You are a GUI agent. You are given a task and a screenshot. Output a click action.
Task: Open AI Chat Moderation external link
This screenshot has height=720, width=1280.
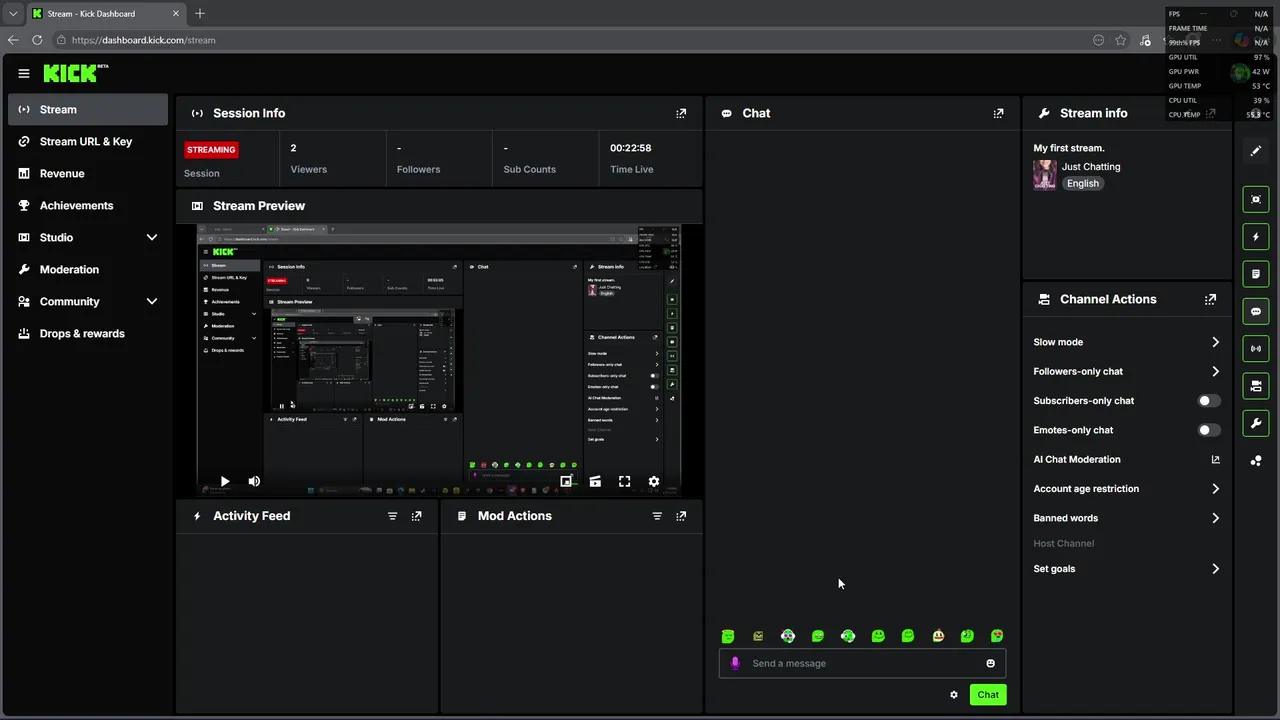tap(1215, 460)
